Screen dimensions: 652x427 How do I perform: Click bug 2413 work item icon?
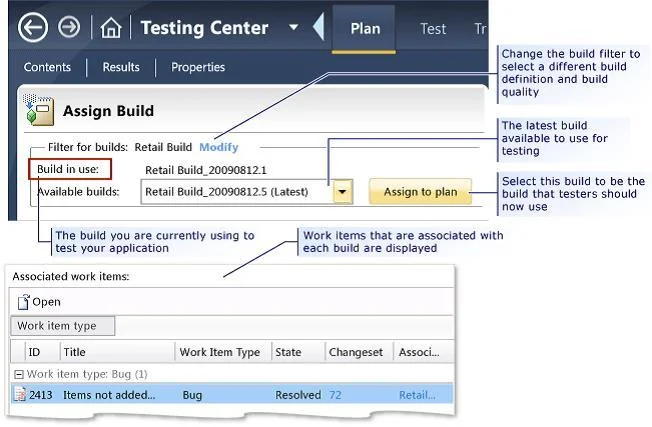click(20, 394)
